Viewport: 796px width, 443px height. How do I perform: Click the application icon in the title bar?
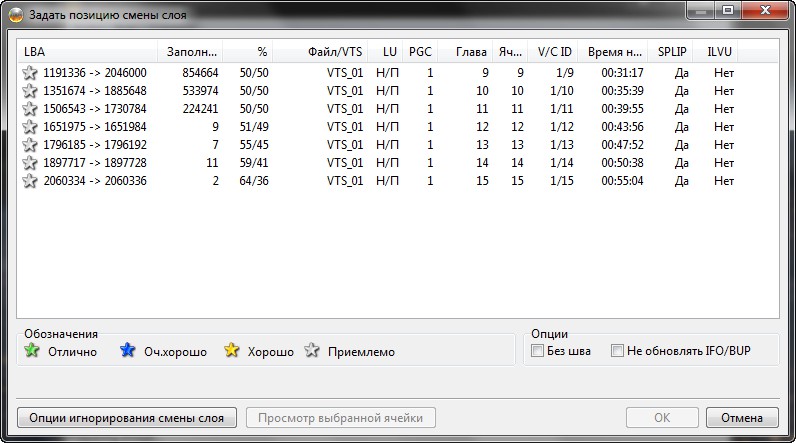tap(16, 15)
